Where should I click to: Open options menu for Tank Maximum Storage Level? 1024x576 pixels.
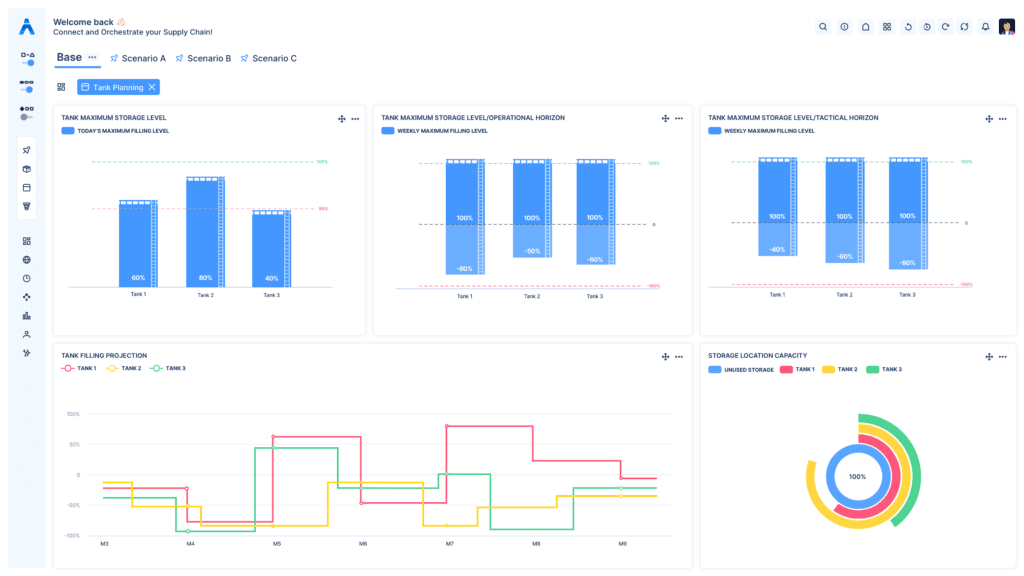(355, 119)
